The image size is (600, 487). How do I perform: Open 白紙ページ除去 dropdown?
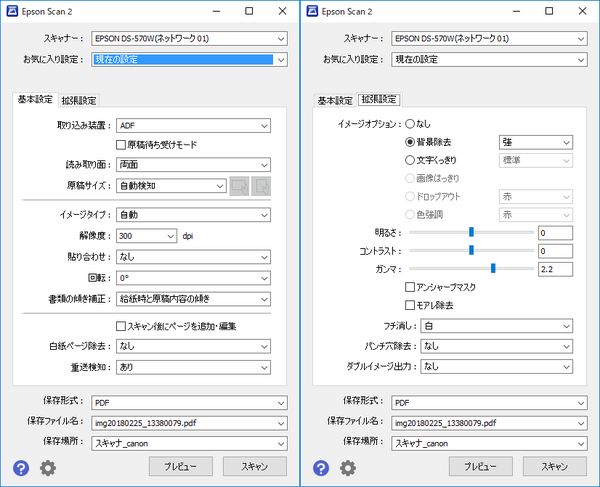193,346
